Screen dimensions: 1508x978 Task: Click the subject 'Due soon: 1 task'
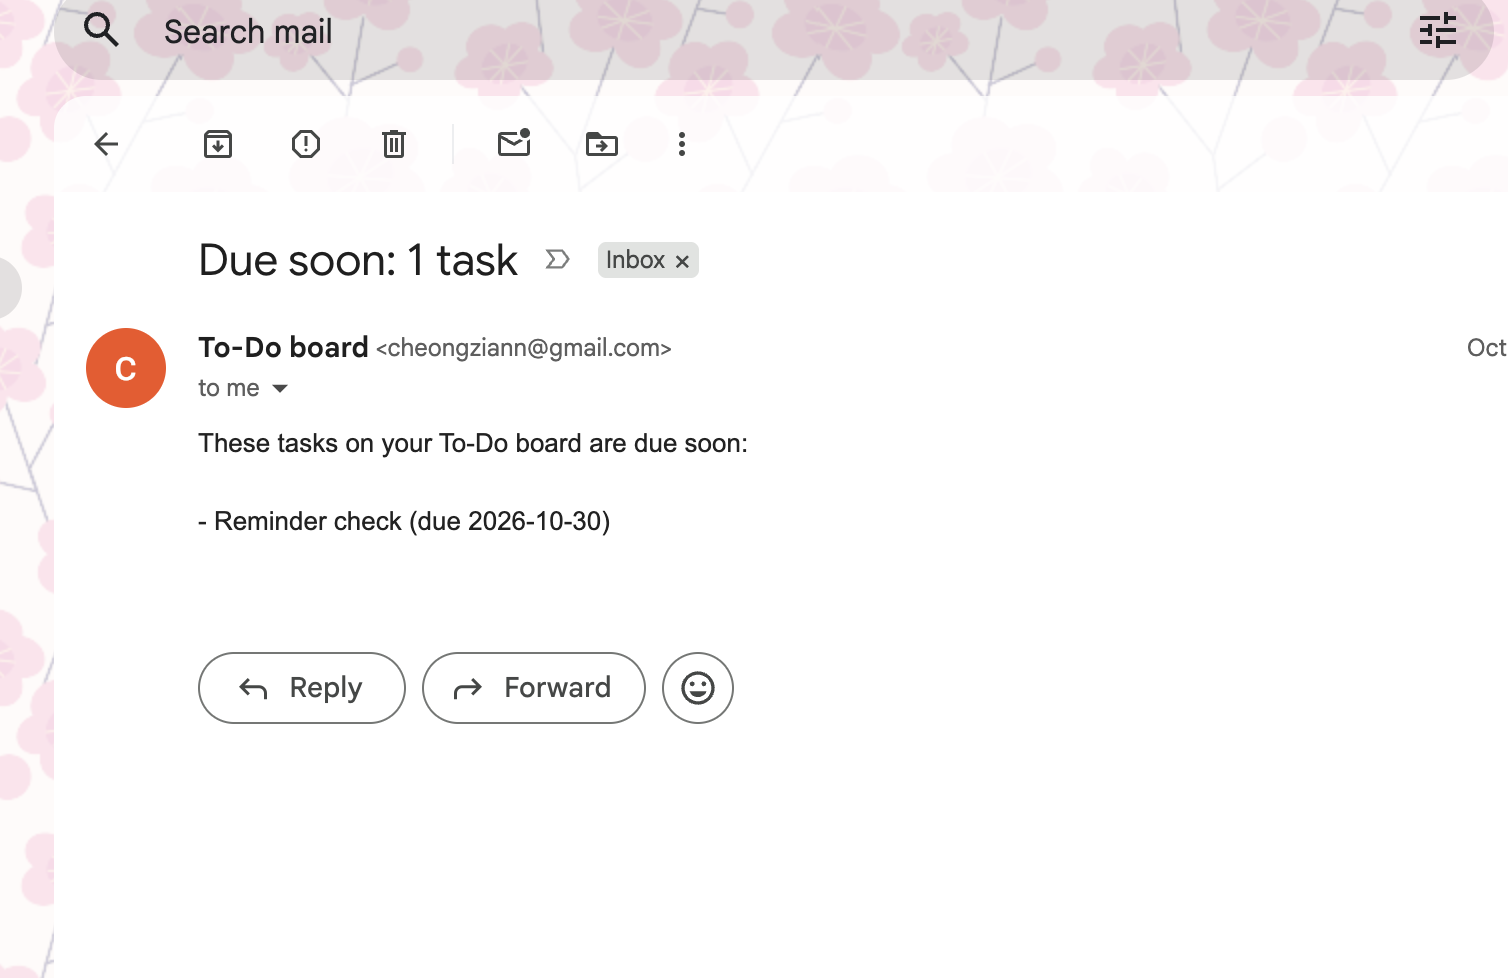(358, 260)
